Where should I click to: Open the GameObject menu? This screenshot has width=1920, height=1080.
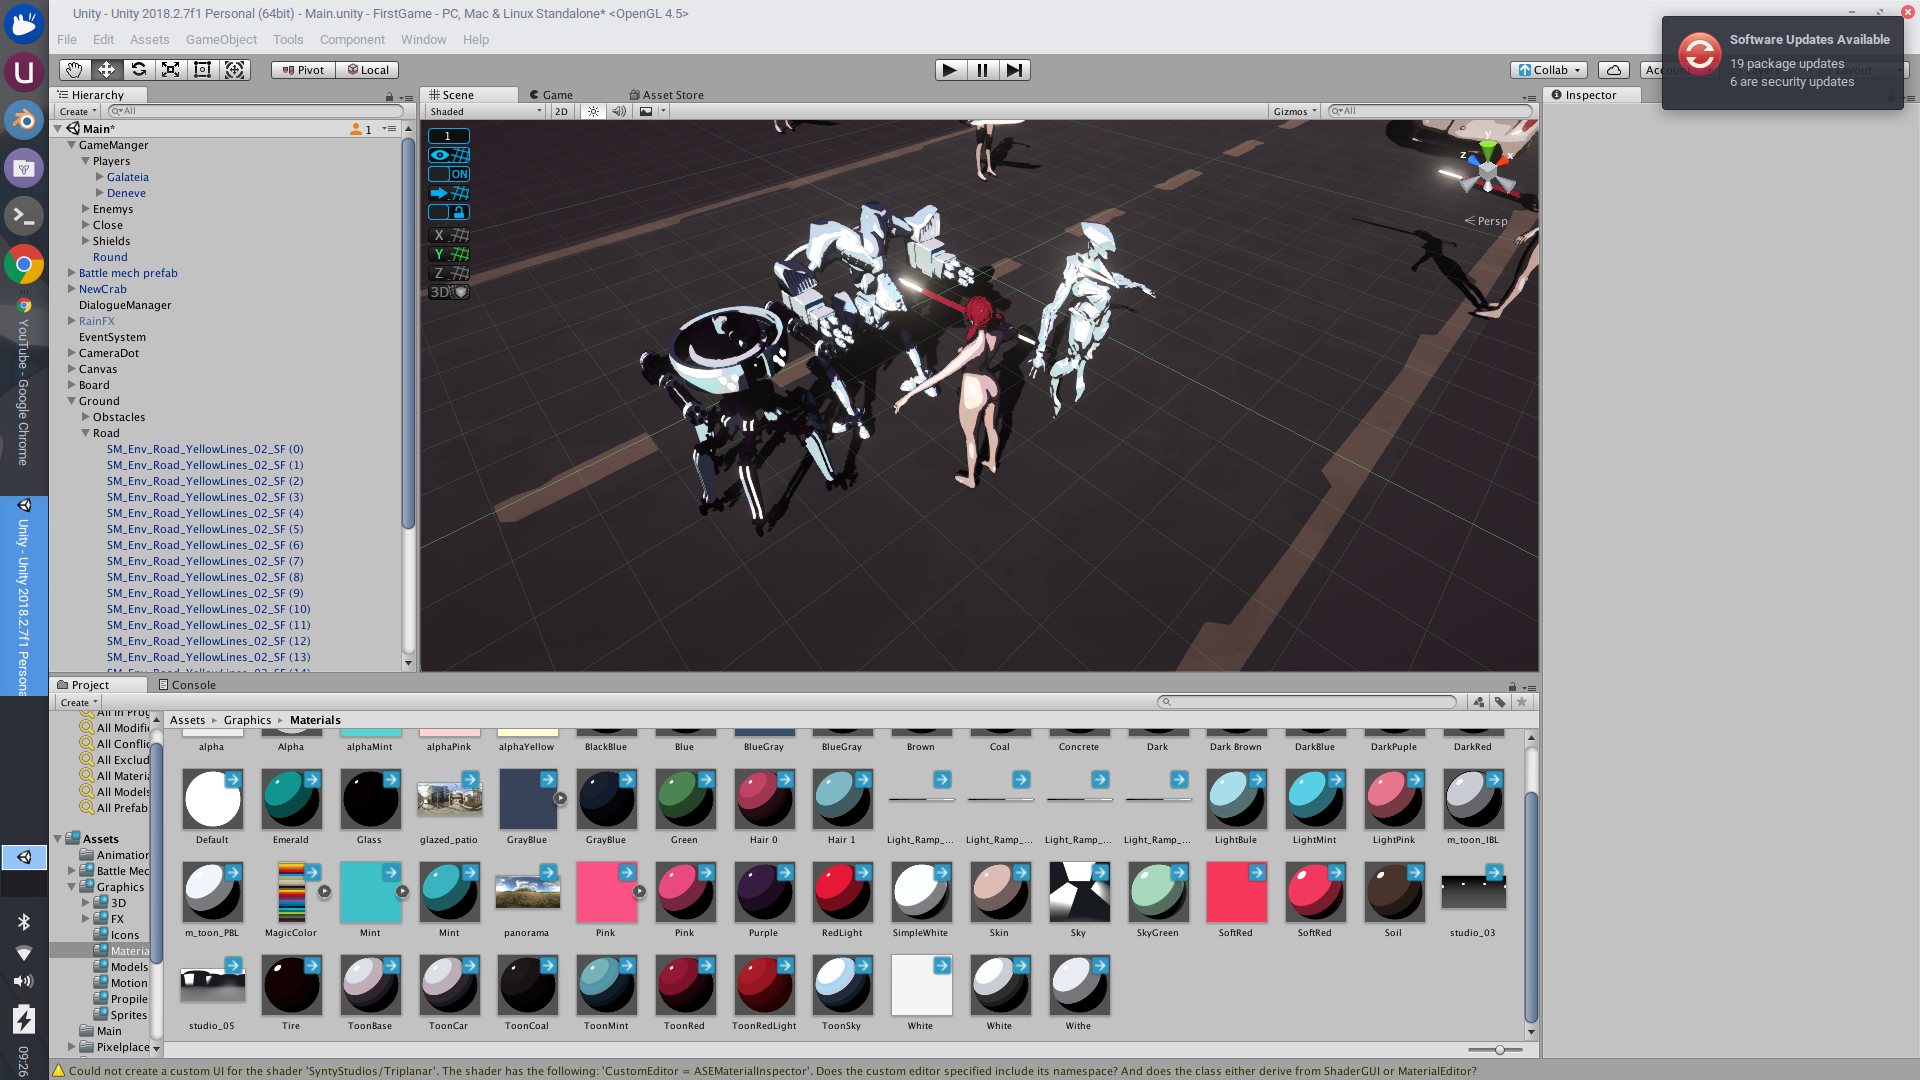pyautogui.click(x=221, y=40)
